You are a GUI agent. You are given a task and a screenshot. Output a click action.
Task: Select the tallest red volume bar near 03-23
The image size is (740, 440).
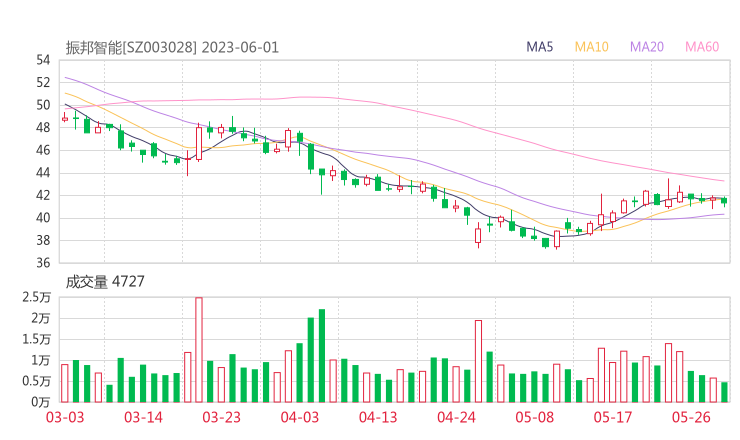click(199, 350)
